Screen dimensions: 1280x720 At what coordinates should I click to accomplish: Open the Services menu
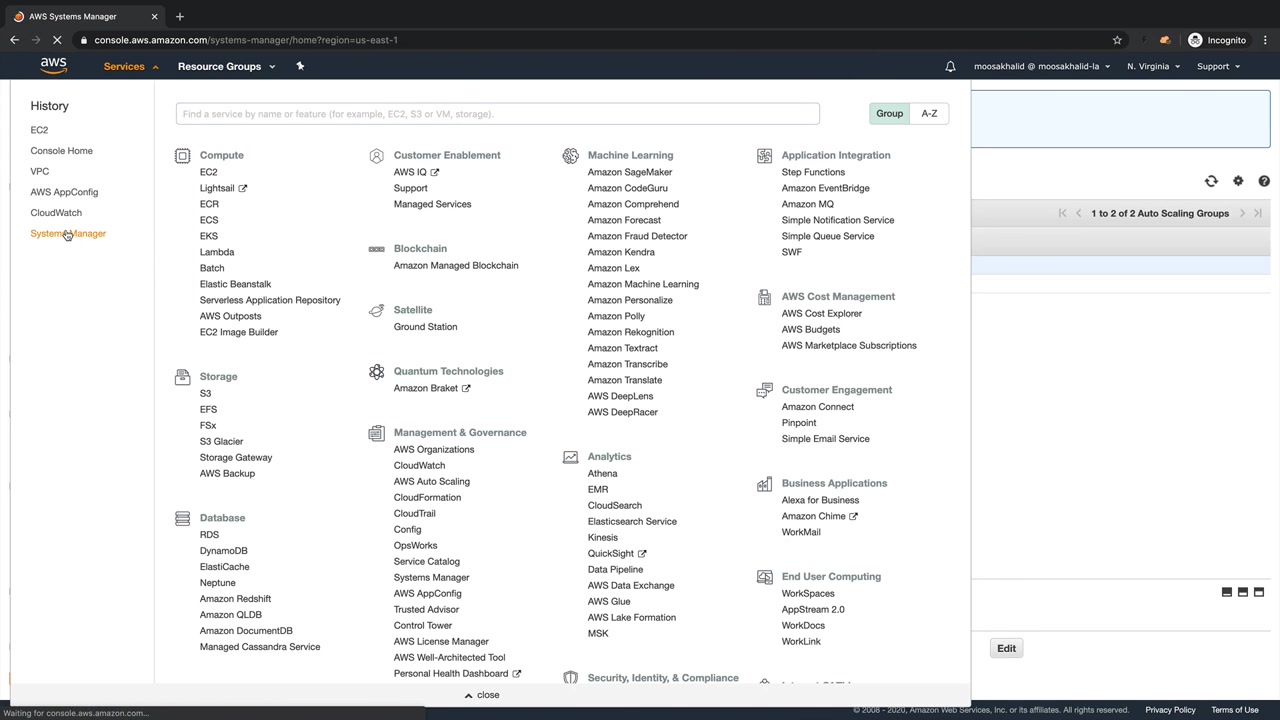130,67
